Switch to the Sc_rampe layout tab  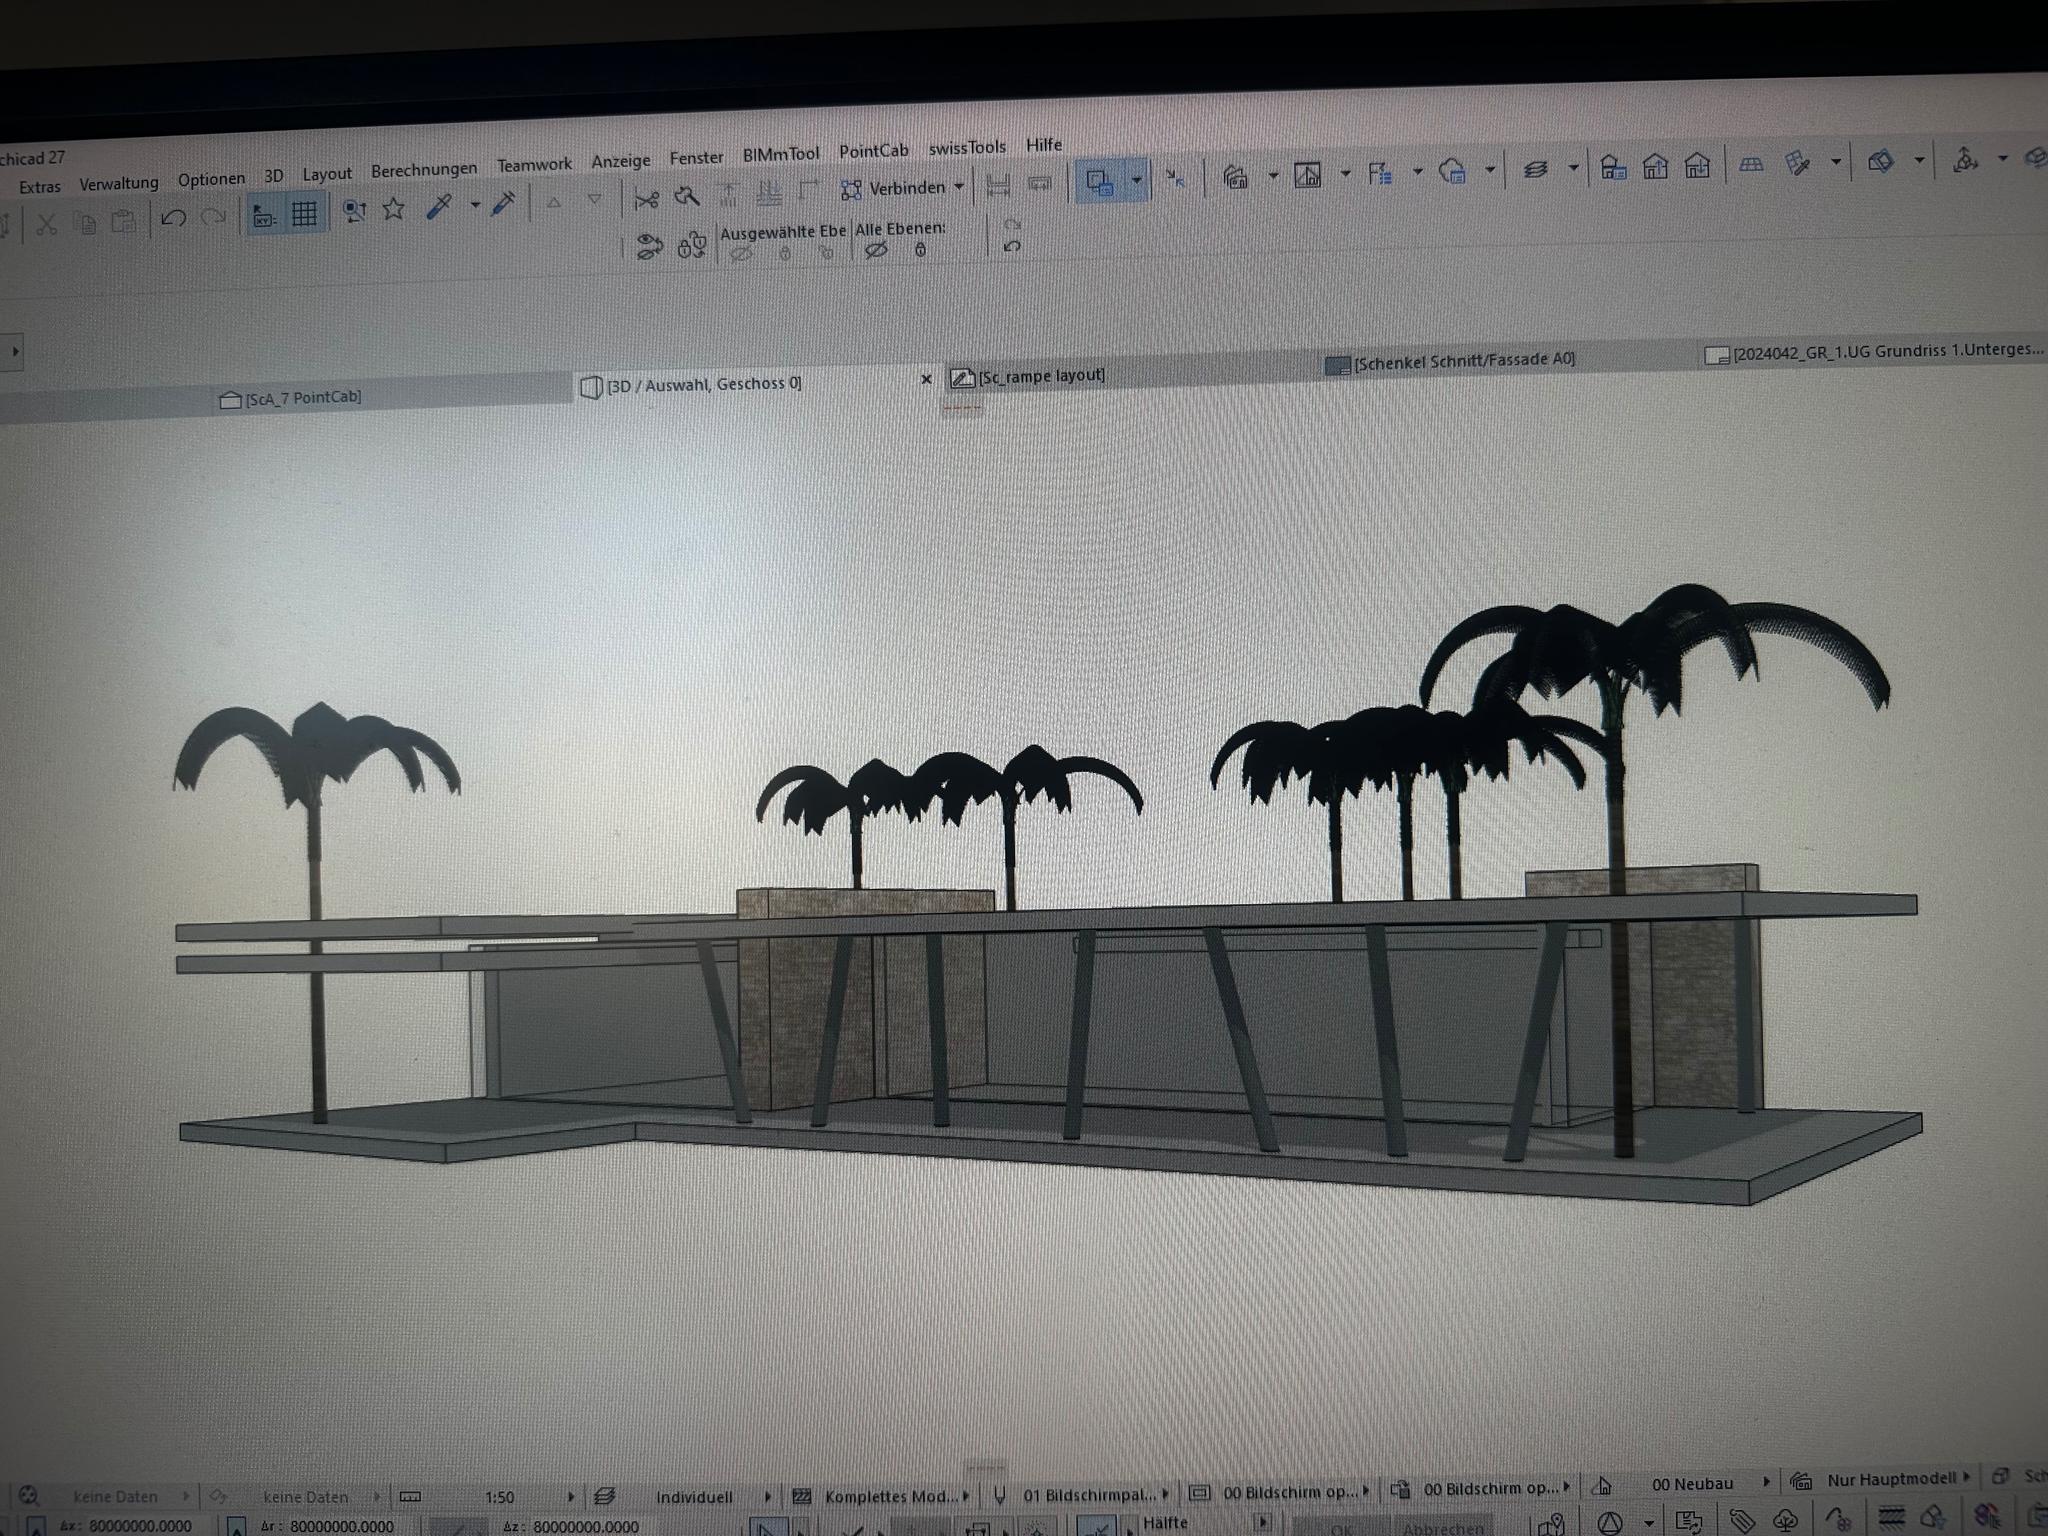(x=1040, y=376)
